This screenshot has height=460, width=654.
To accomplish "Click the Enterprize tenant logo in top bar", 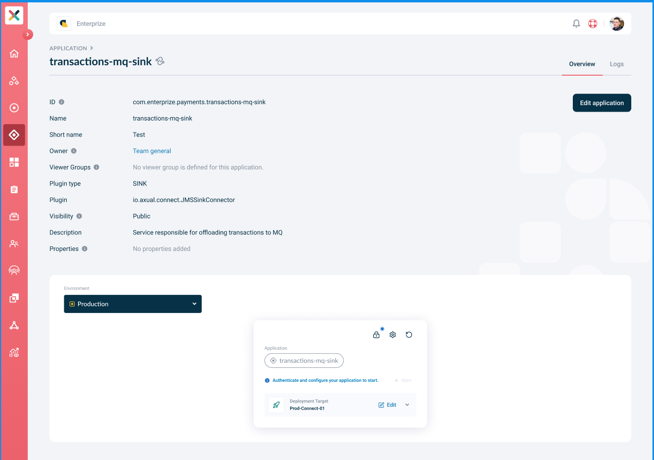I will (x=64, y=24).
